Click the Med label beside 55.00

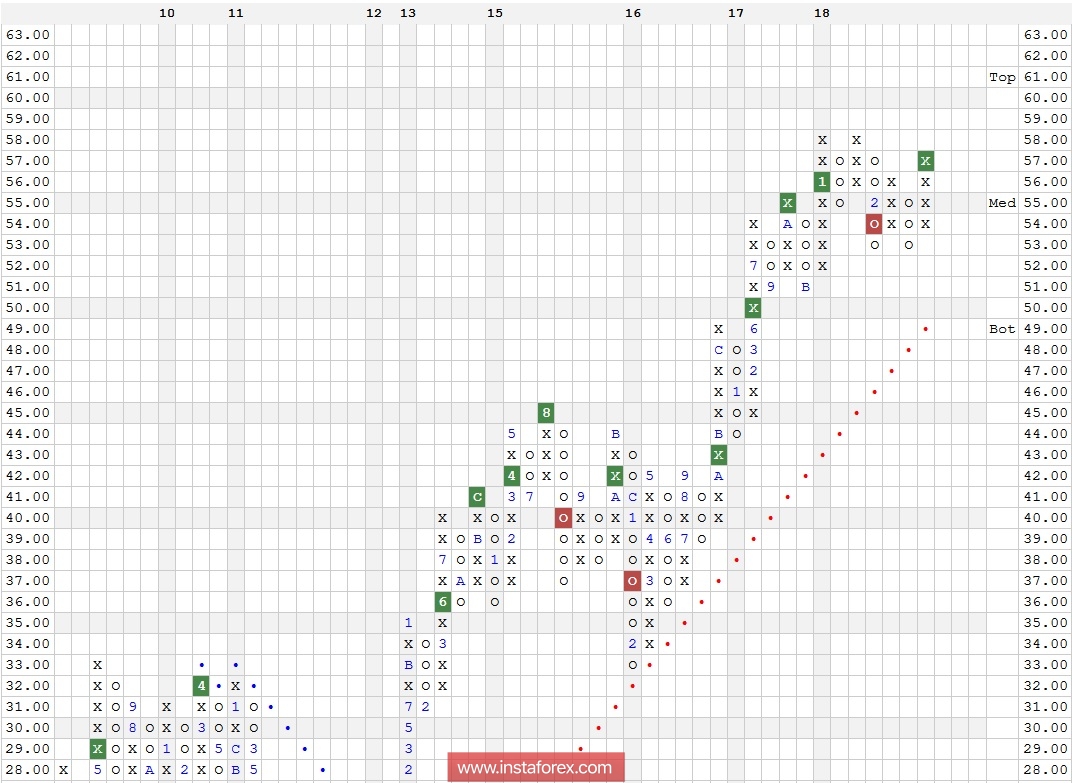coord(1002,203)
